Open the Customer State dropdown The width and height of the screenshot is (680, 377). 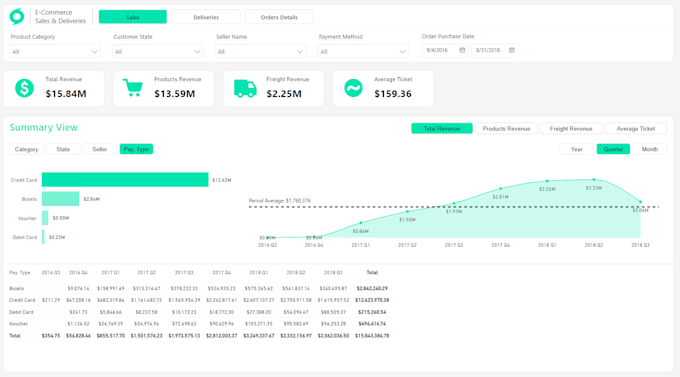click(157, 51)
